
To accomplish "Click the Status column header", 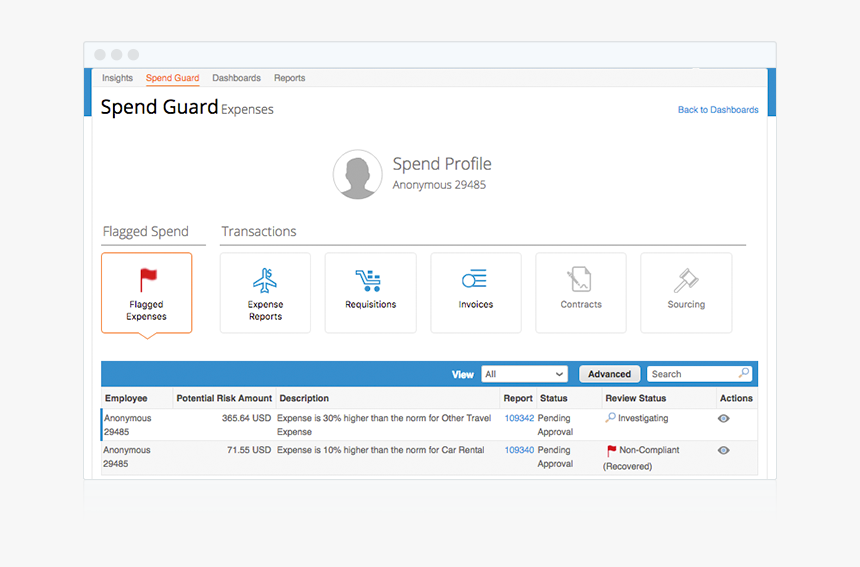I will (553, 398).
